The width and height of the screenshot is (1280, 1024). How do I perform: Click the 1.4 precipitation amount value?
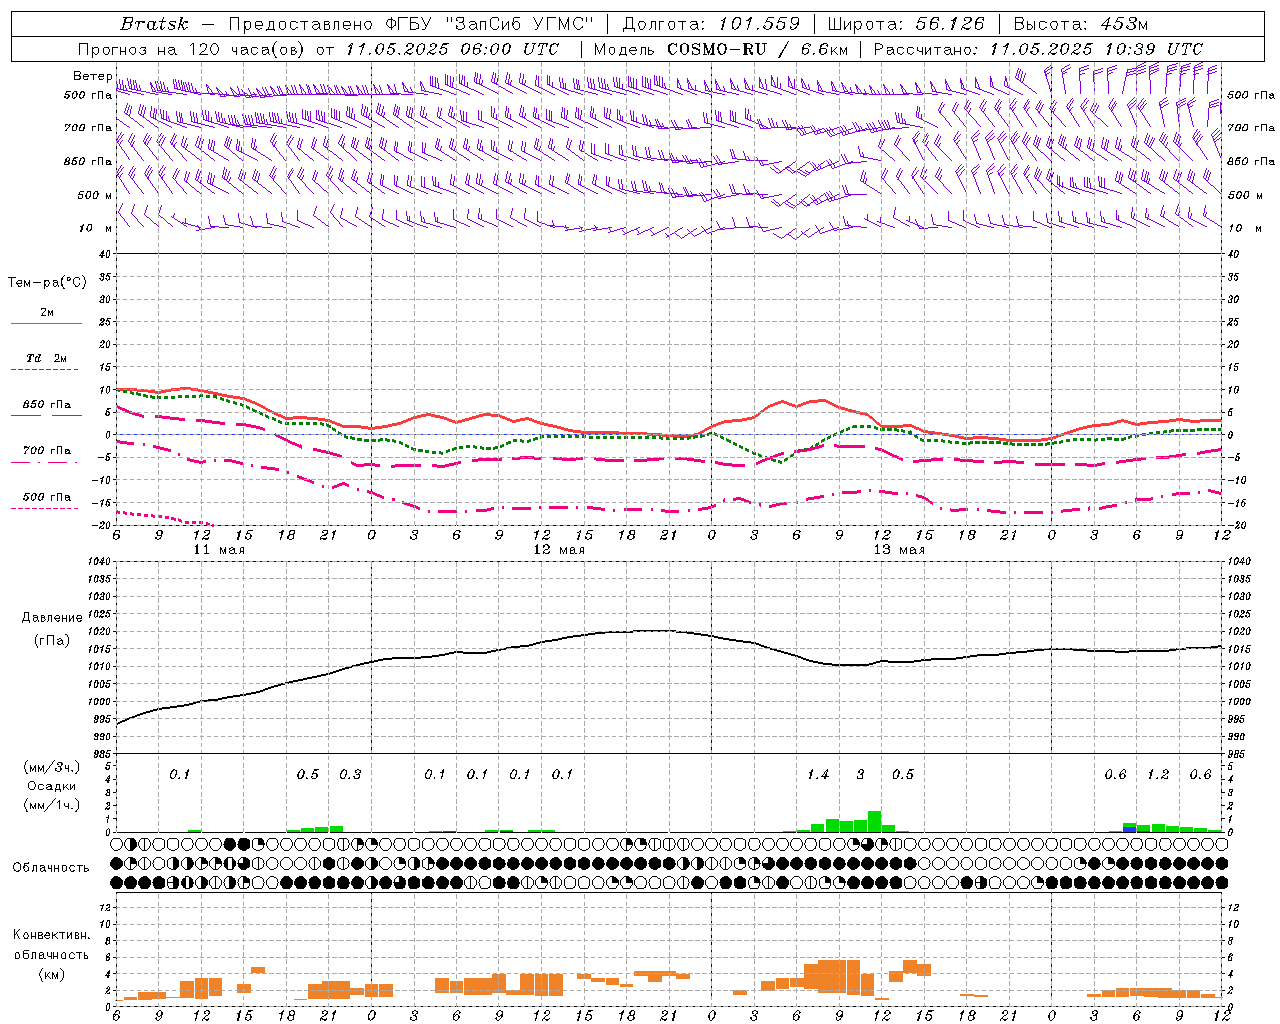click(818, 775)
